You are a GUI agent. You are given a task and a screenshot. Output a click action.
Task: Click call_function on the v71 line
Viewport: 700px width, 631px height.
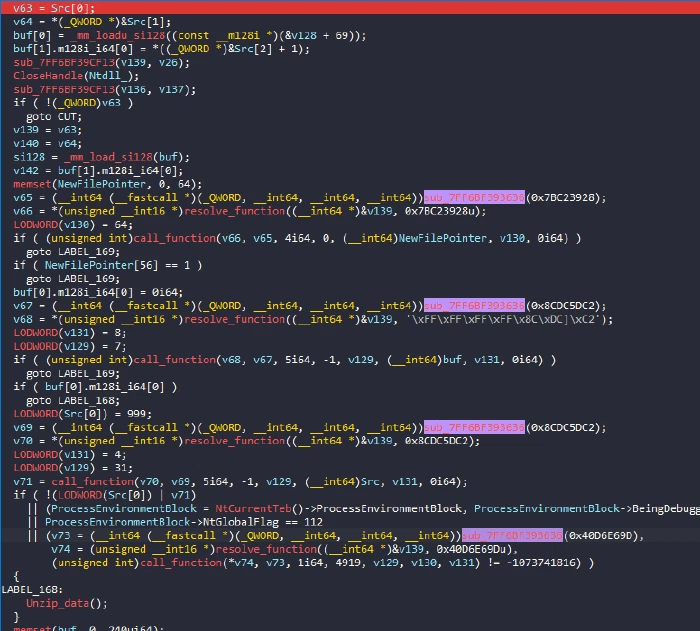click(92, 481)
